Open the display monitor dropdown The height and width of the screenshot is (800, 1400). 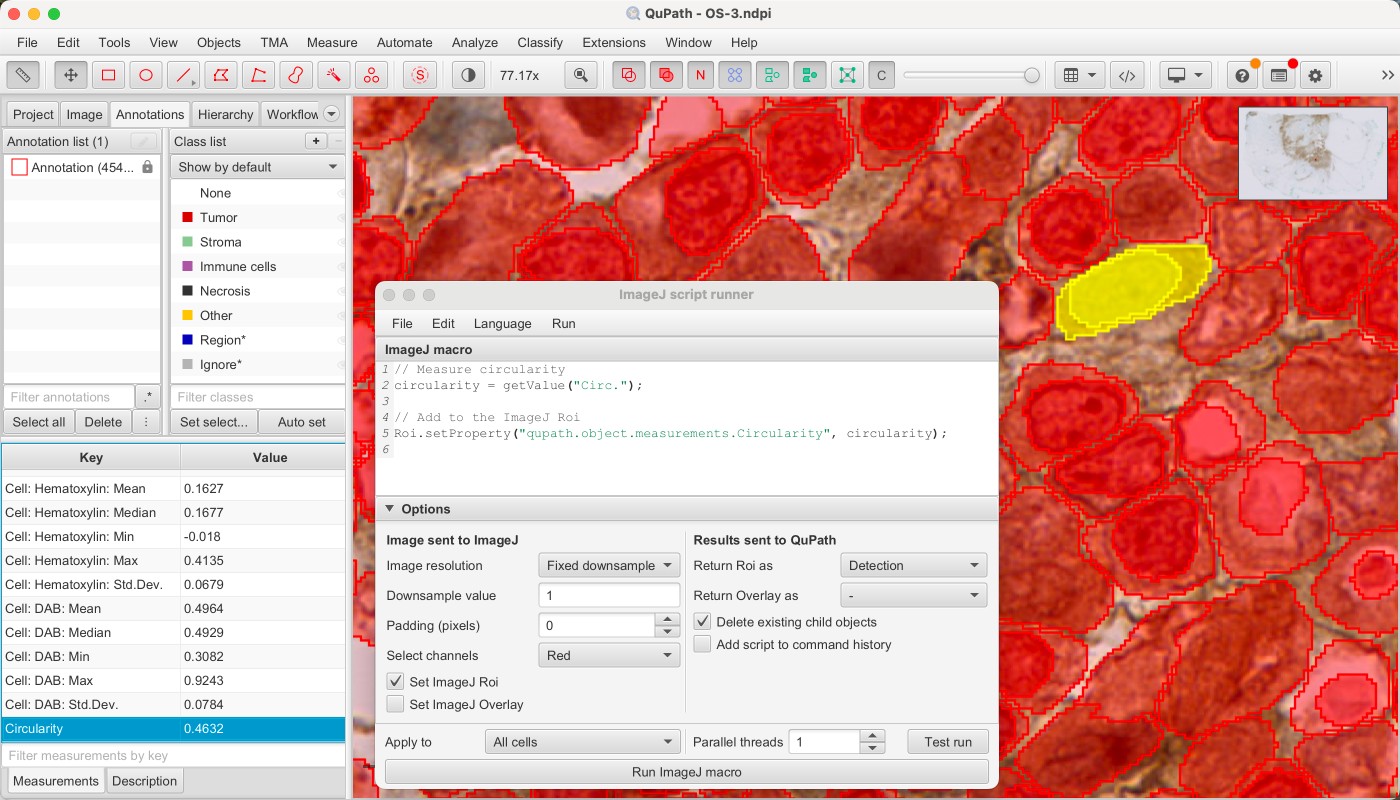(1186, 75)
